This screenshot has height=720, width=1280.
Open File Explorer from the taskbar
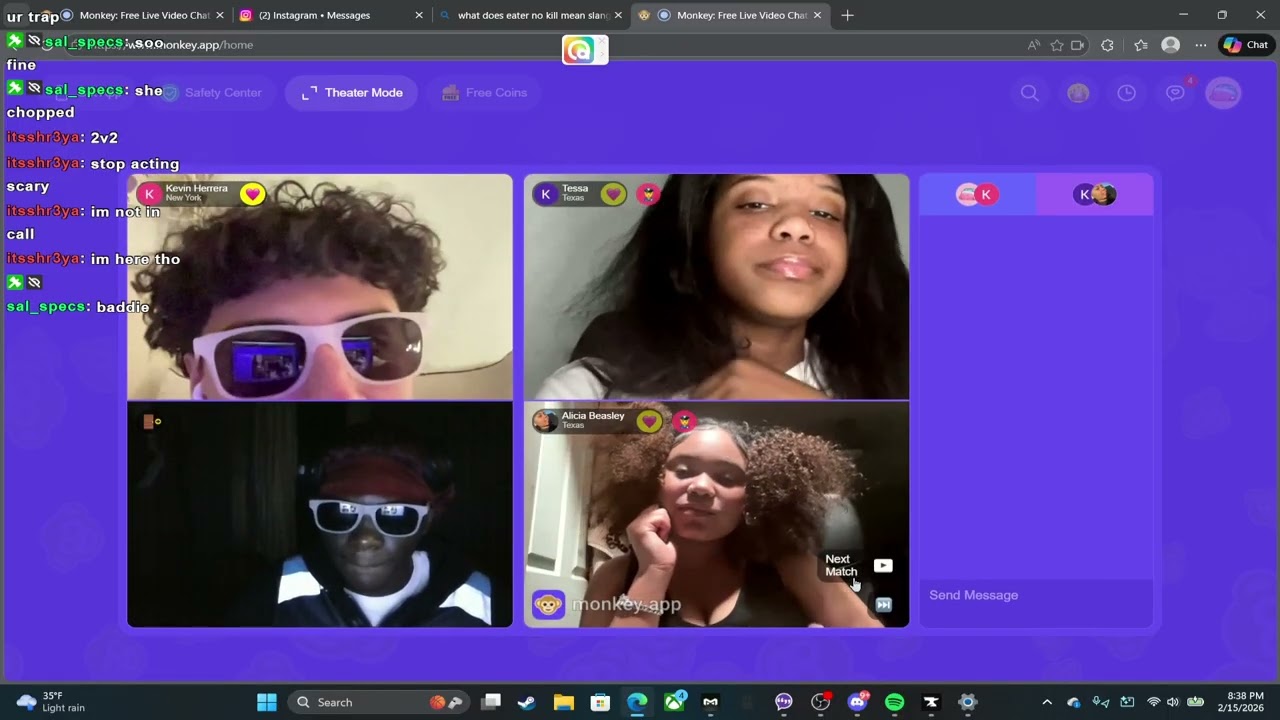tap(563, 702)
